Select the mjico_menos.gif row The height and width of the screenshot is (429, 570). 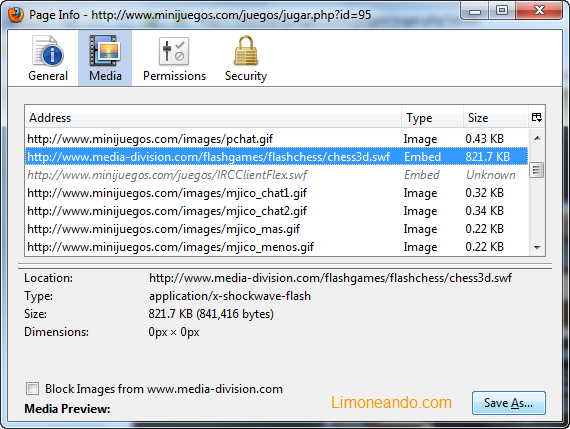(277, 247)
